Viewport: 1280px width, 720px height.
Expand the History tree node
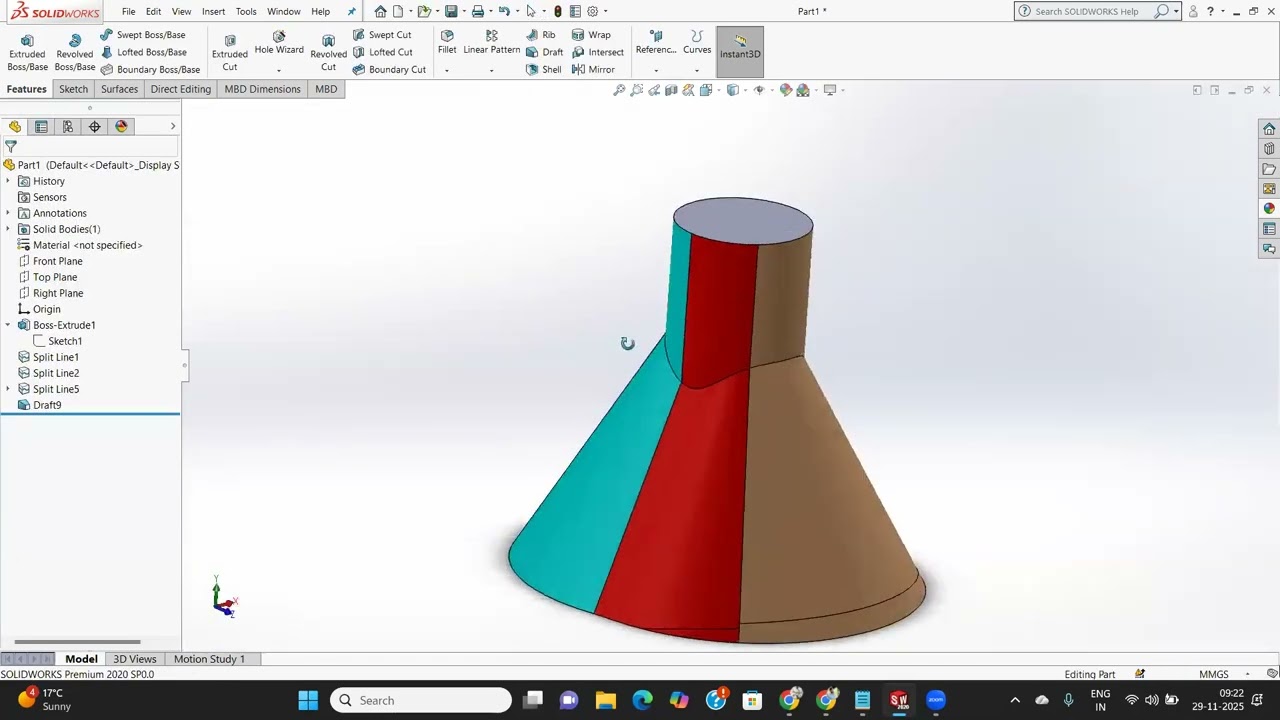pos(8,181)
